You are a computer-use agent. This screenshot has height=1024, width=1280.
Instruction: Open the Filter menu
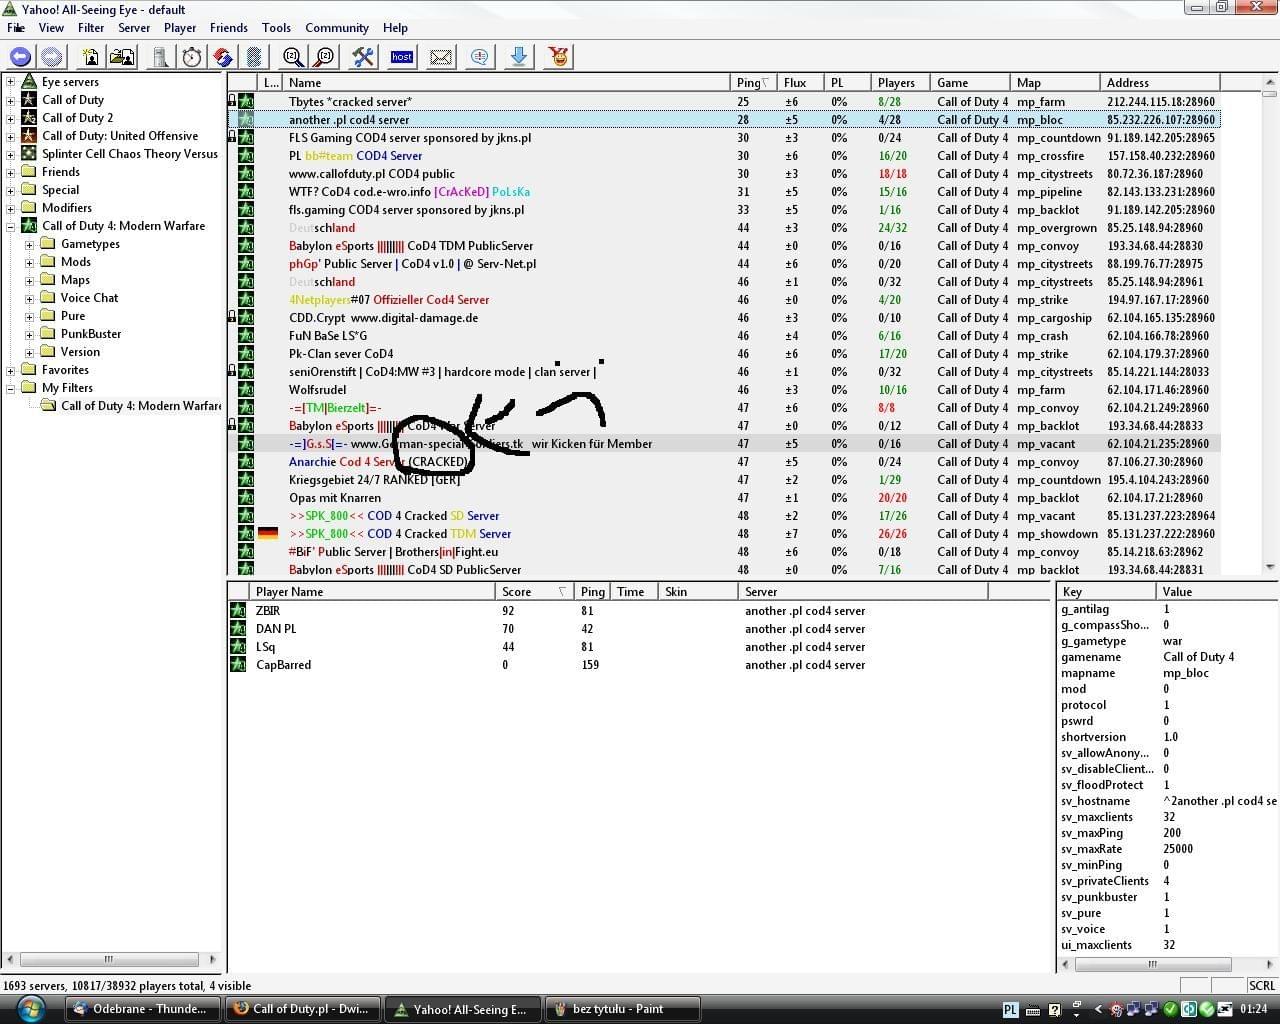pos(91,28)
